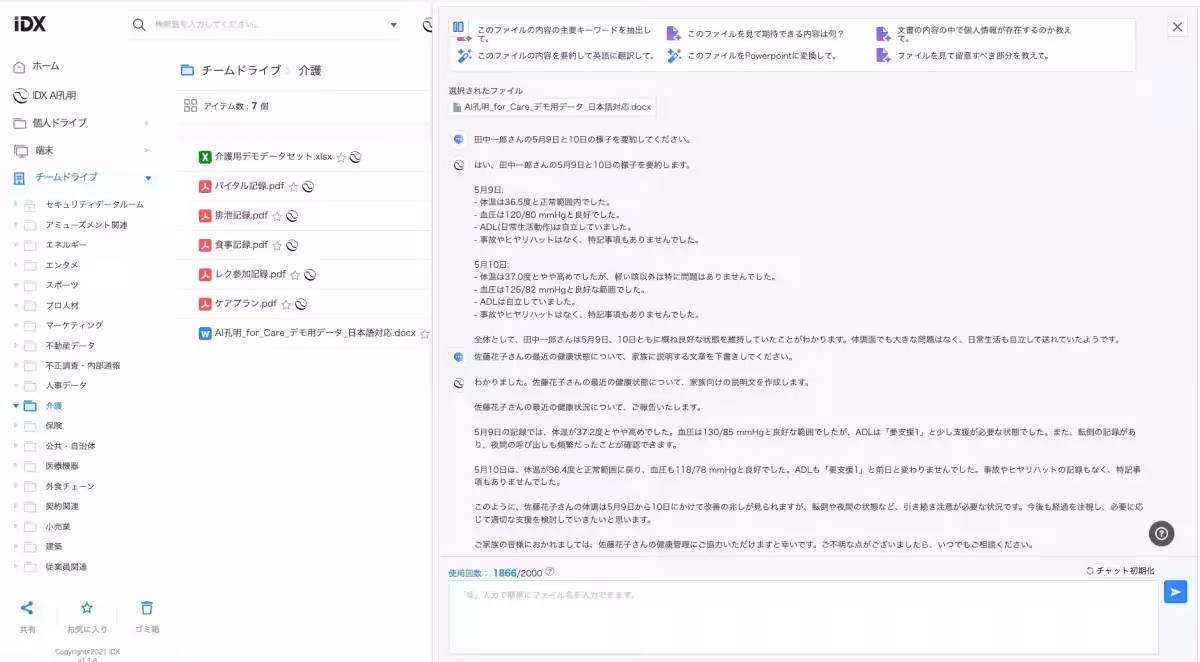Viewport: 1200px width, 662px height.
Task: Collapse the チームドライブ dropdown arrow
Action: pos(148,178)
